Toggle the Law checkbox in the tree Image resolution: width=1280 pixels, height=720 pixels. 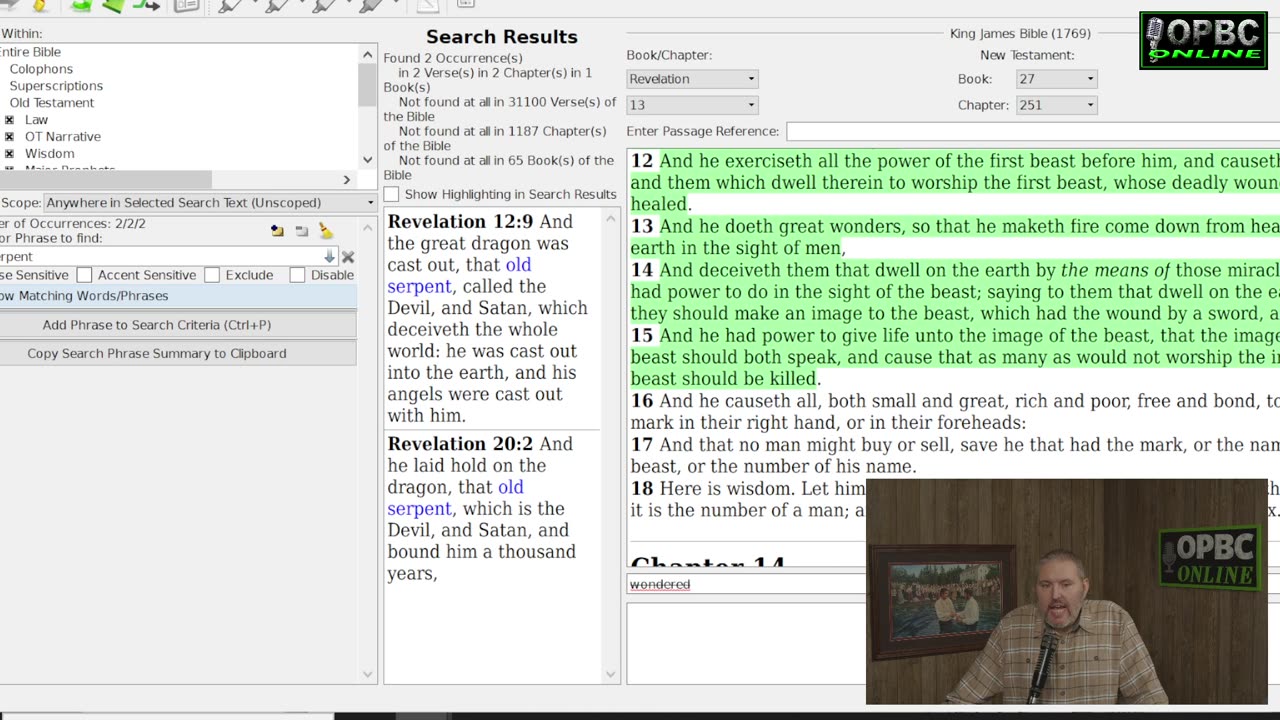click(x=9, y=120)
